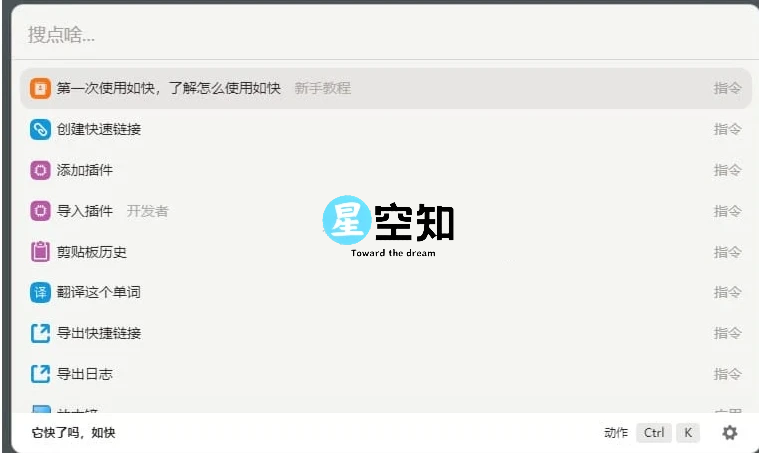Select the 开发者 label next to 导入插件
This screenshot has width=759, height=453.
[147, 211]
